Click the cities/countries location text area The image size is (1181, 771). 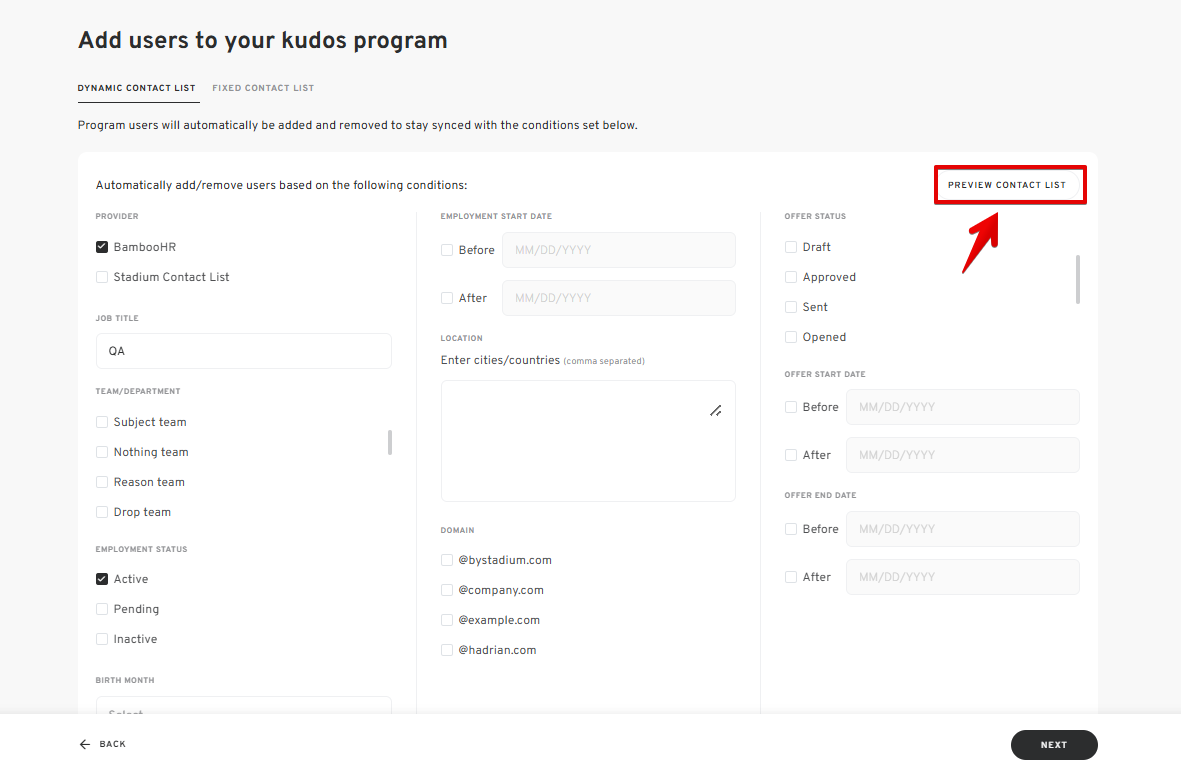click(x=588, y=440)
